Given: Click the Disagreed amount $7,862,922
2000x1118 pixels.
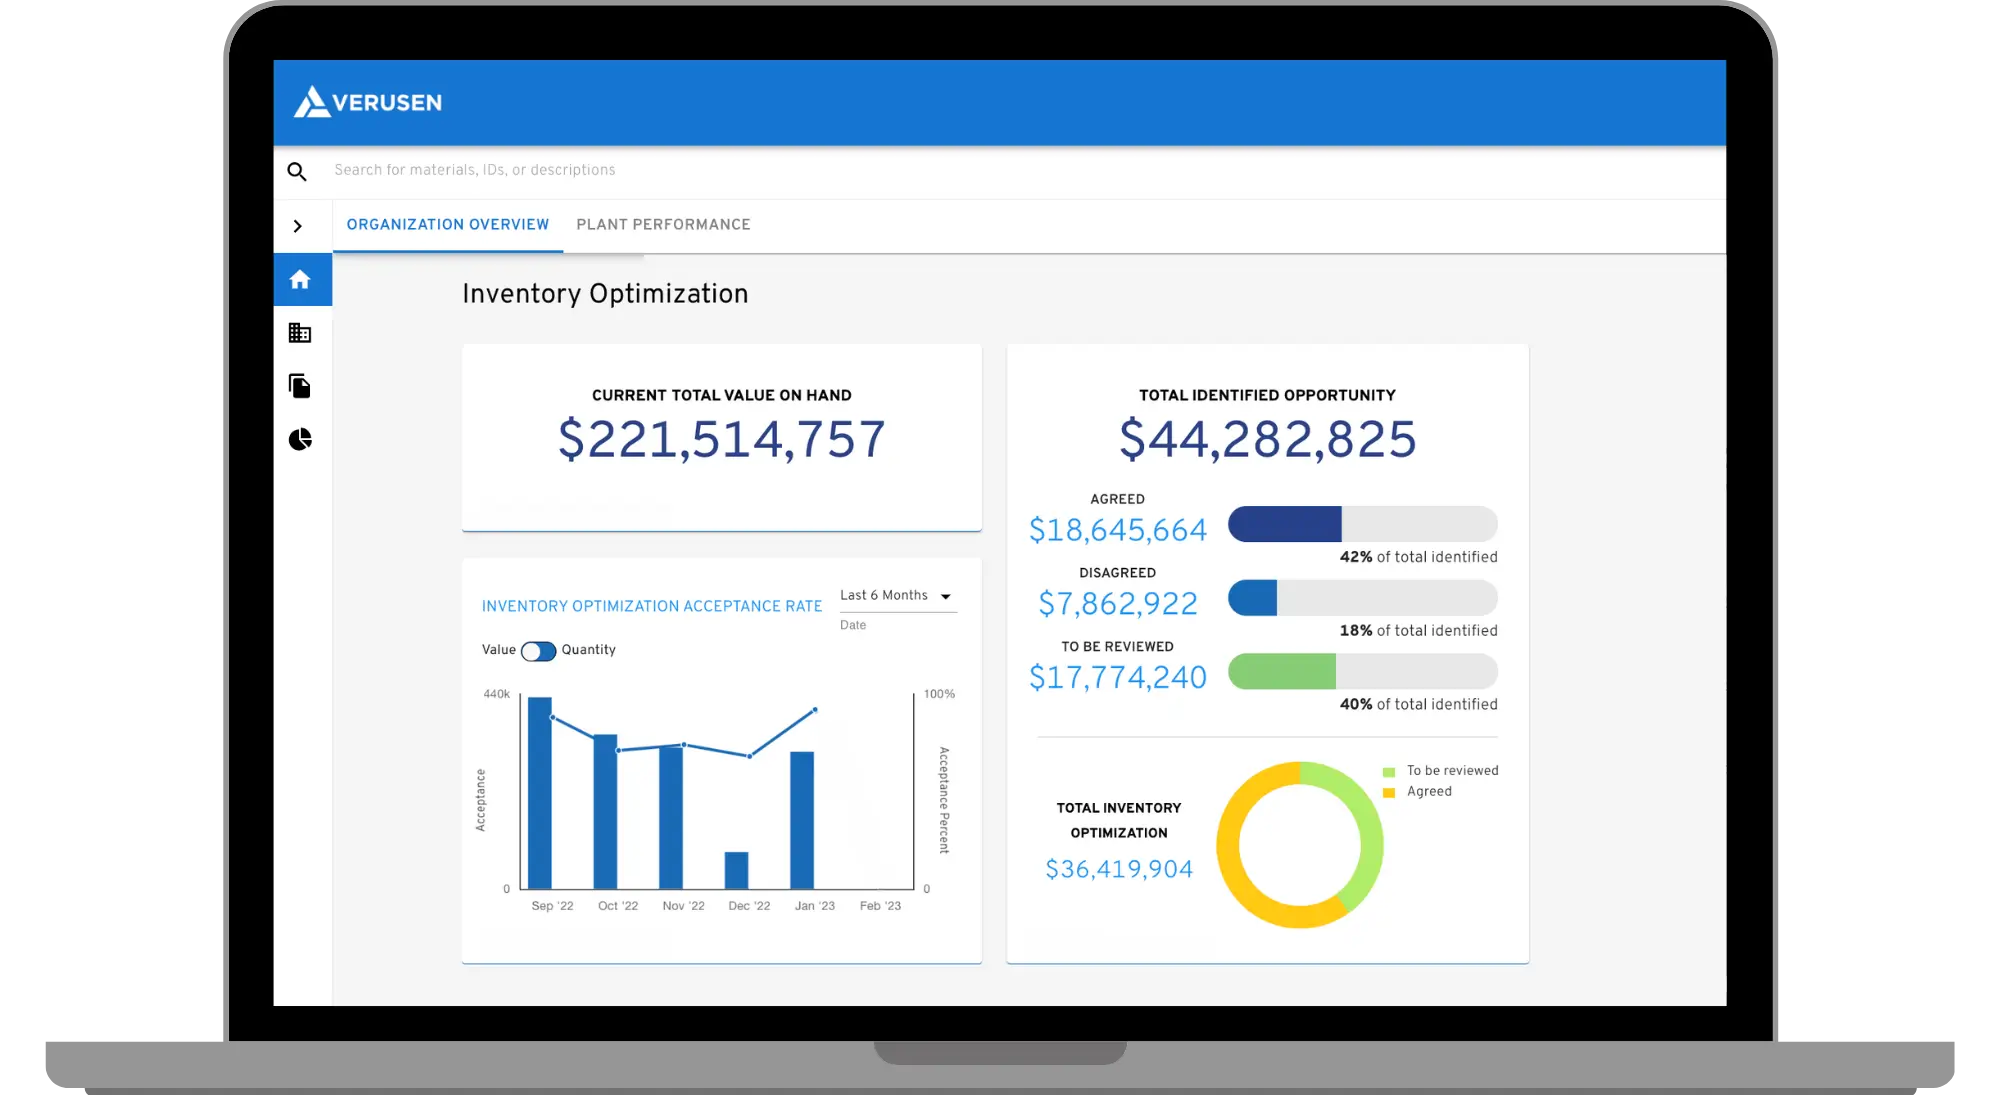Looking at the screenshot, I should click(x=1118, y=604).
